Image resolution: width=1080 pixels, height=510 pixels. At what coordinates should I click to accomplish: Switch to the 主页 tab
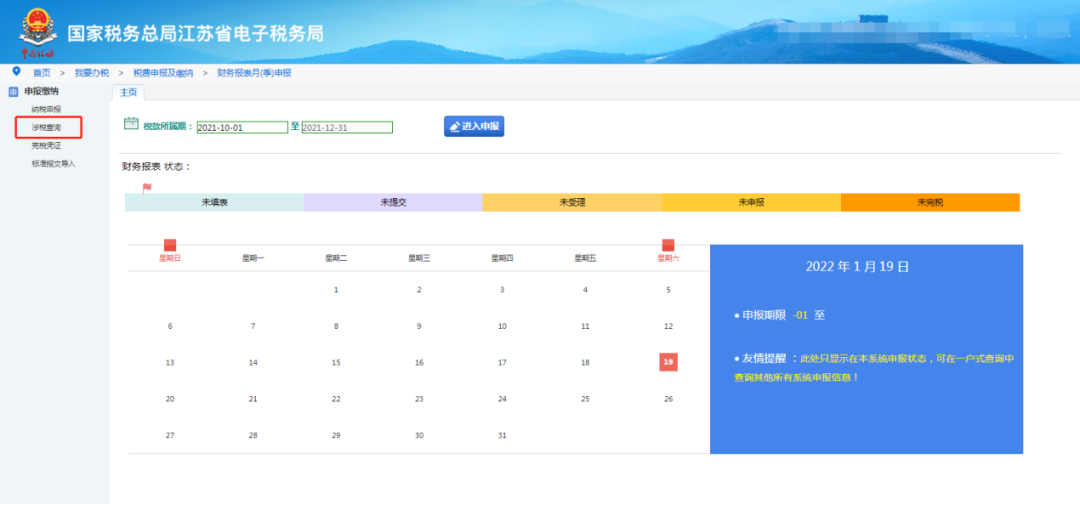(128, 92)
